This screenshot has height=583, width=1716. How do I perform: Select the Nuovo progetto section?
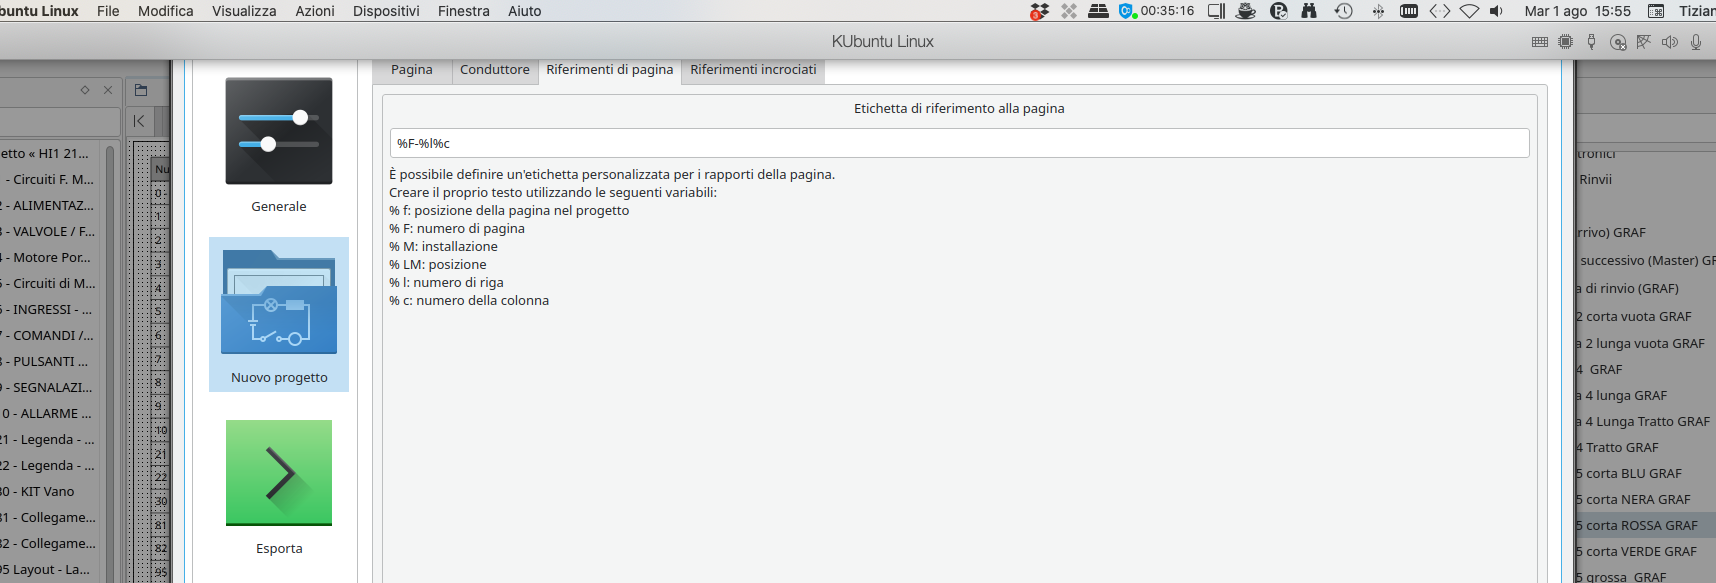pos(279,314)
